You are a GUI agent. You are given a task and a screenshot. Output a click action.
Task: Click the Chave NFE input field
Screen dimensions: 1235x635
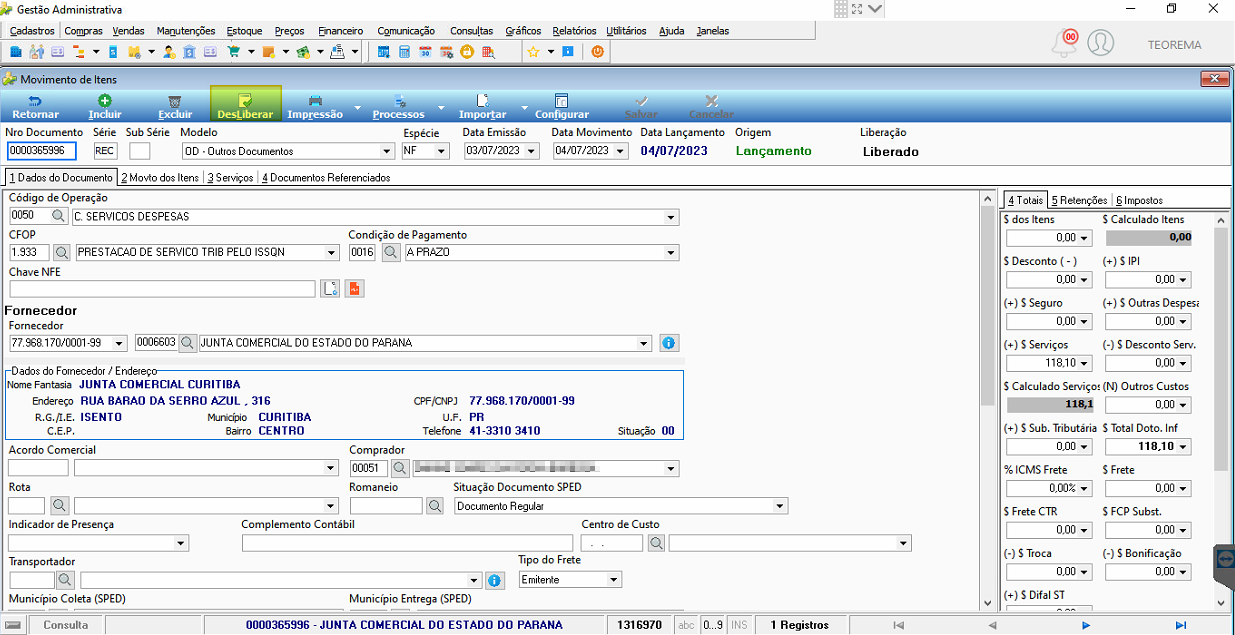[162, 289]
